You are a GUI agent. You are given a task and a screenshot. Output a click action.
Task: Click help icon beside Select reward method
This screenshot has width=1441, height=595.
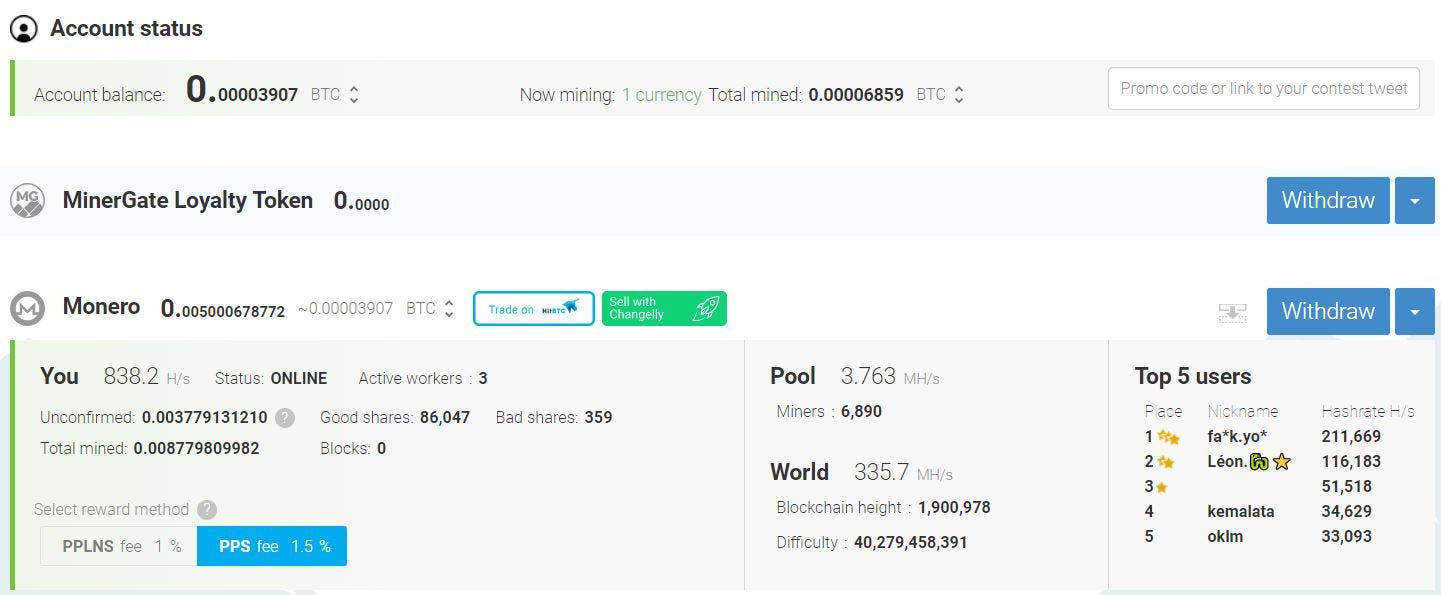207,510
